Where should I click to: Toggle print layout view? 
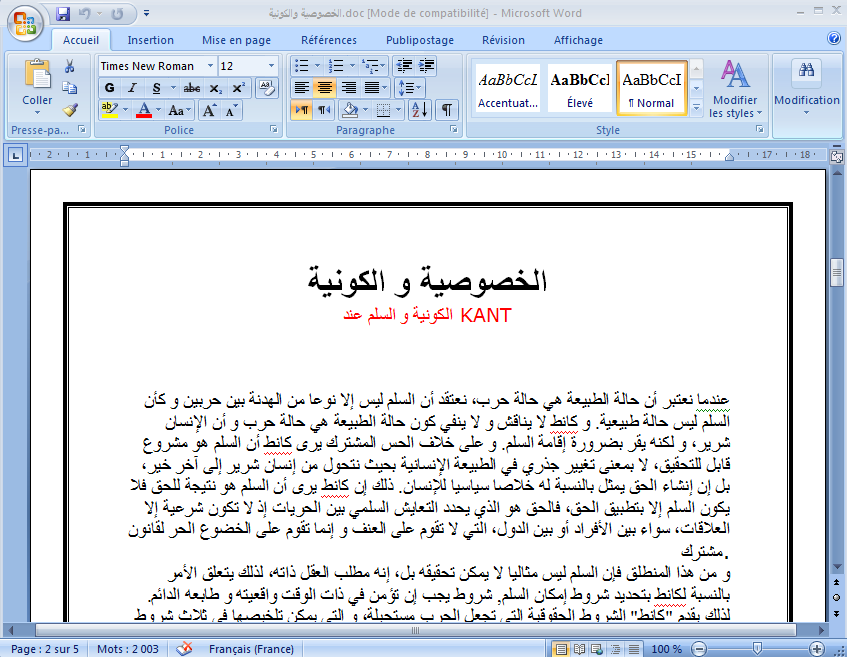561,648
